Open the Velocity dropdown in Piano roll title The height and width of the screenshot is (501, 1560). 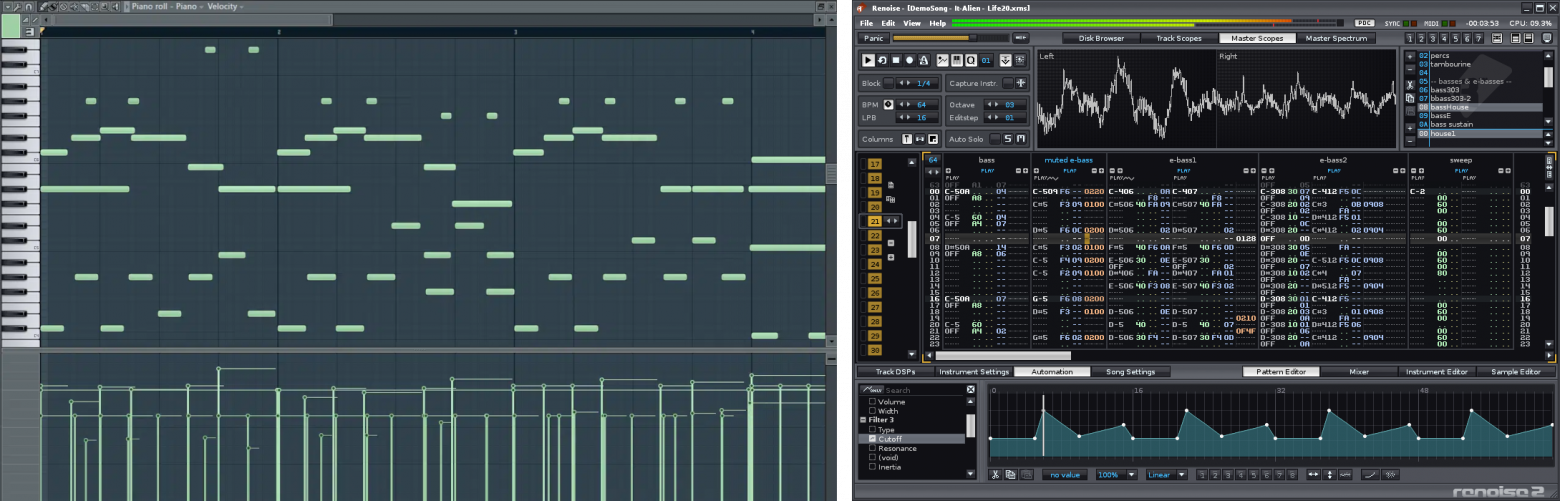241,7
